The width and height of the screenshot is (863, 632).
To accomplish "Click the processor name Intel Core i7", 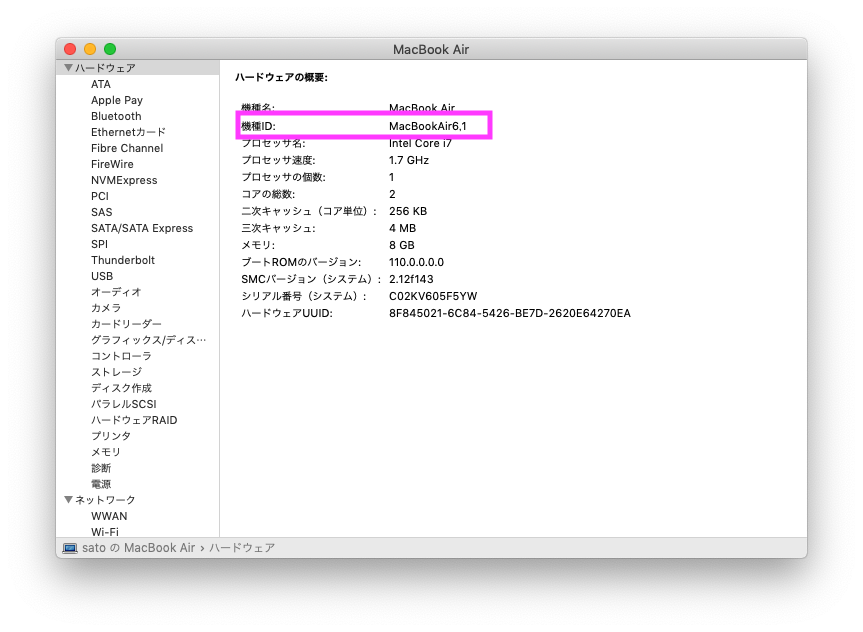I will [420, 143].
